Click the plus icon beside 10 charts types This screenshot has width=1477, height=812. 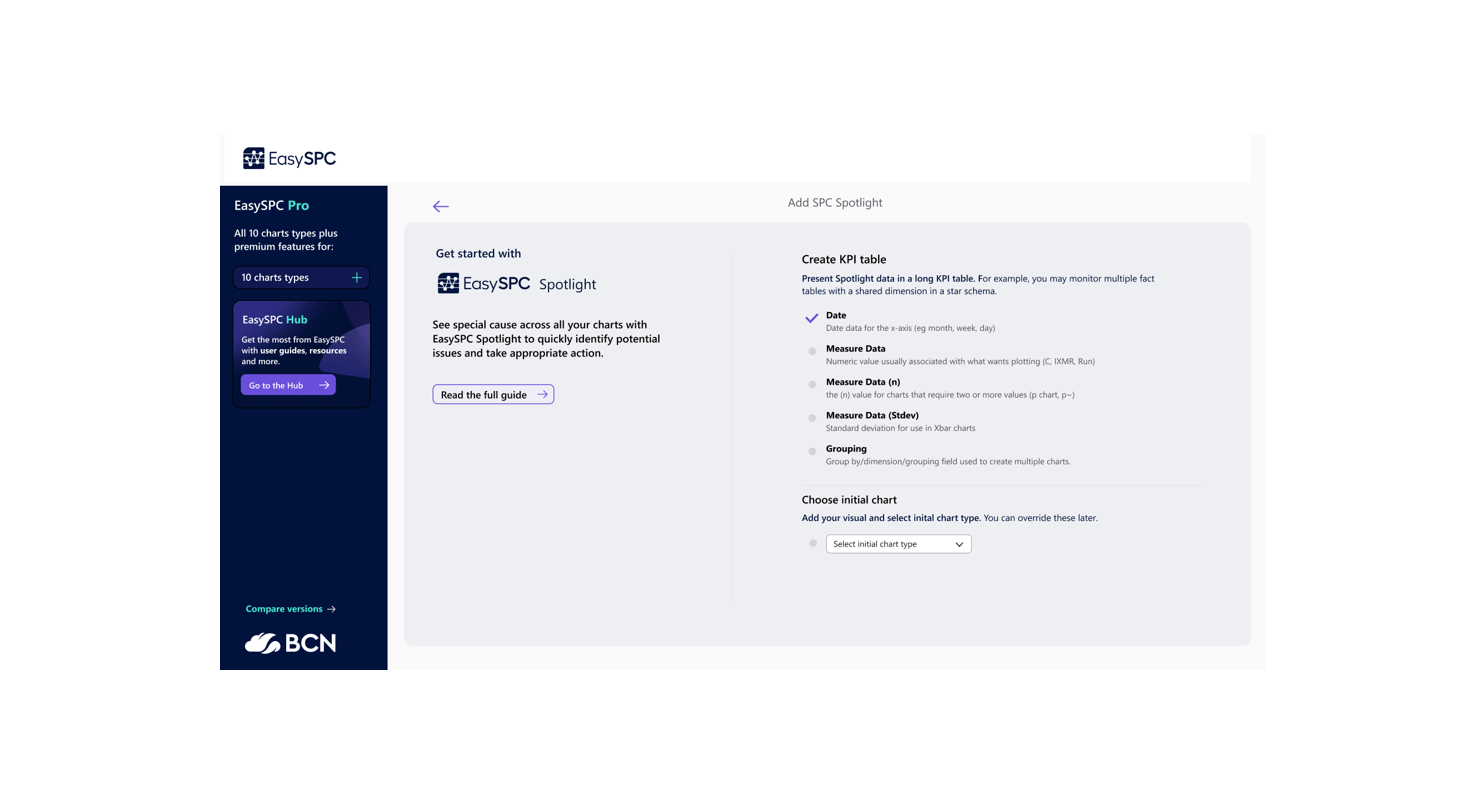click(356, 278)
